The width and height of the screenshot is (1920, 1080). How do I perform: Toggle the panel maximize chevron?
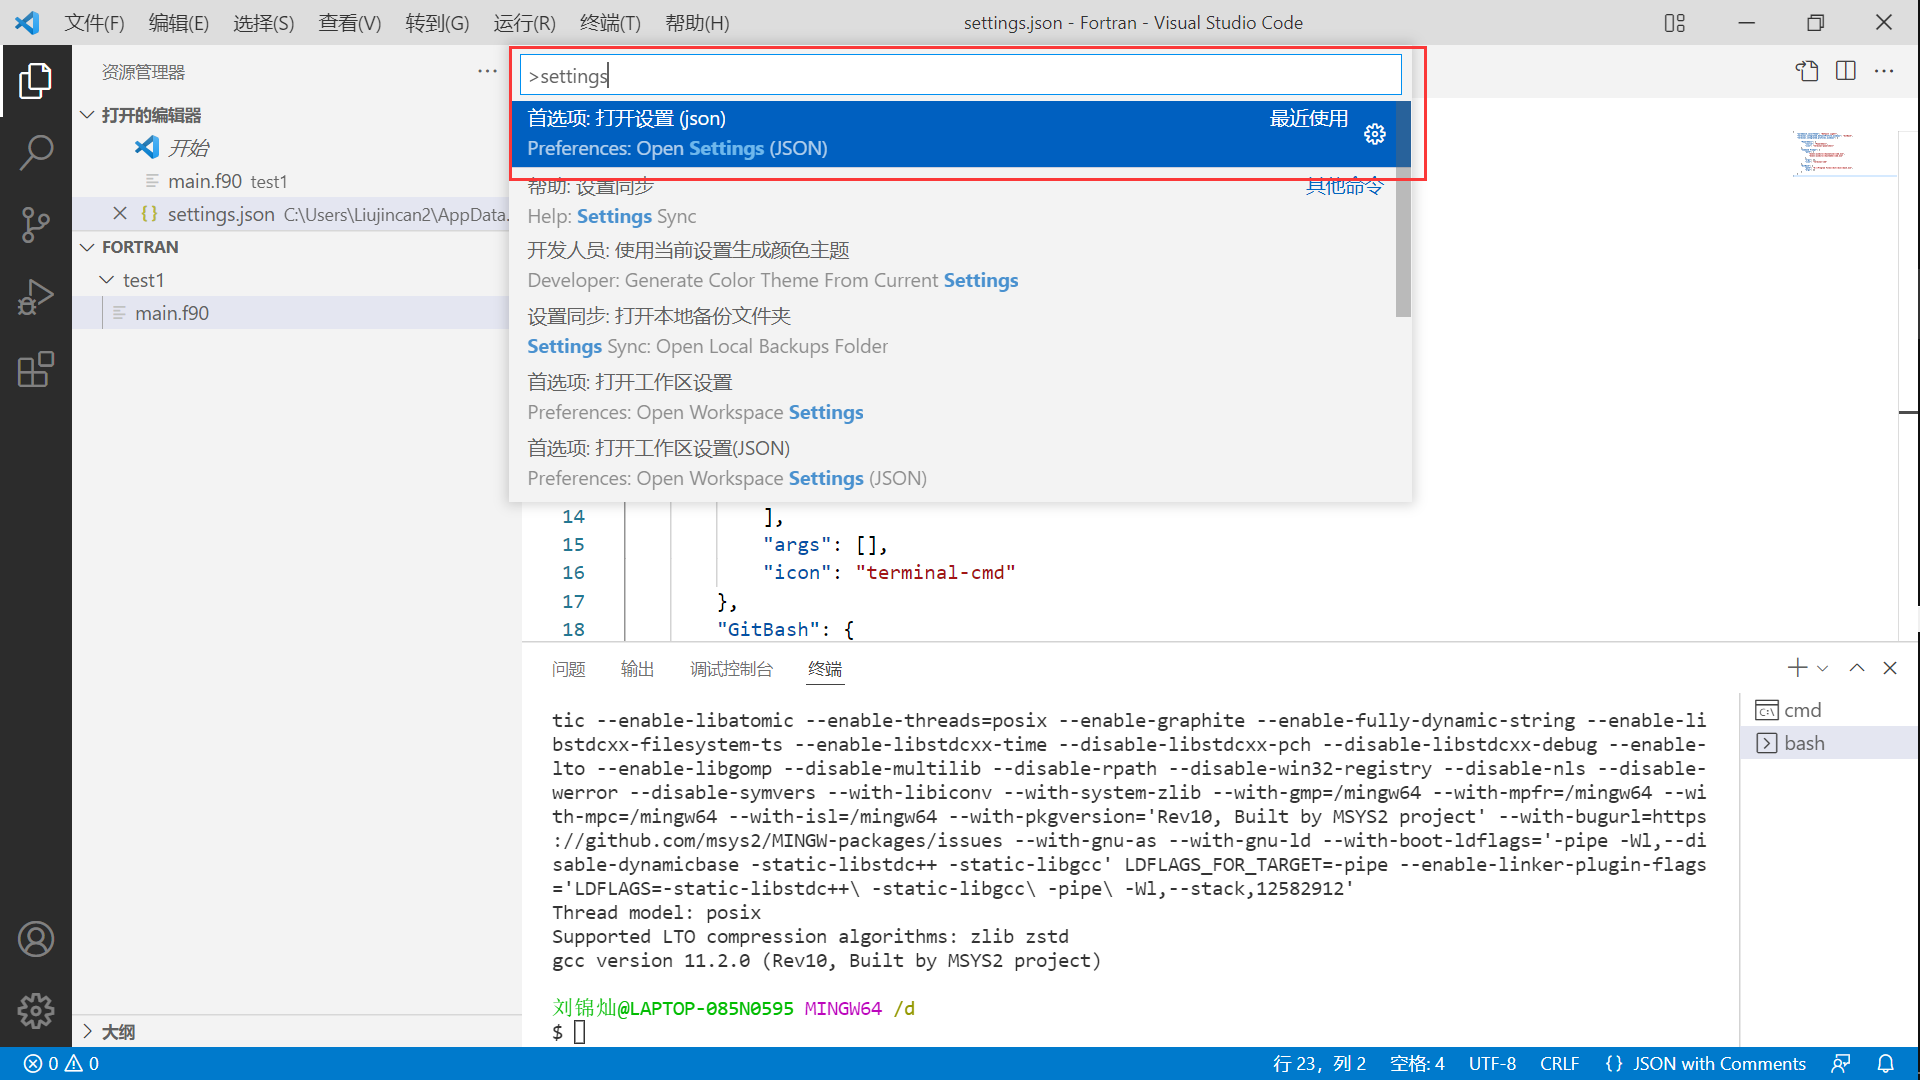[1857, 668]
